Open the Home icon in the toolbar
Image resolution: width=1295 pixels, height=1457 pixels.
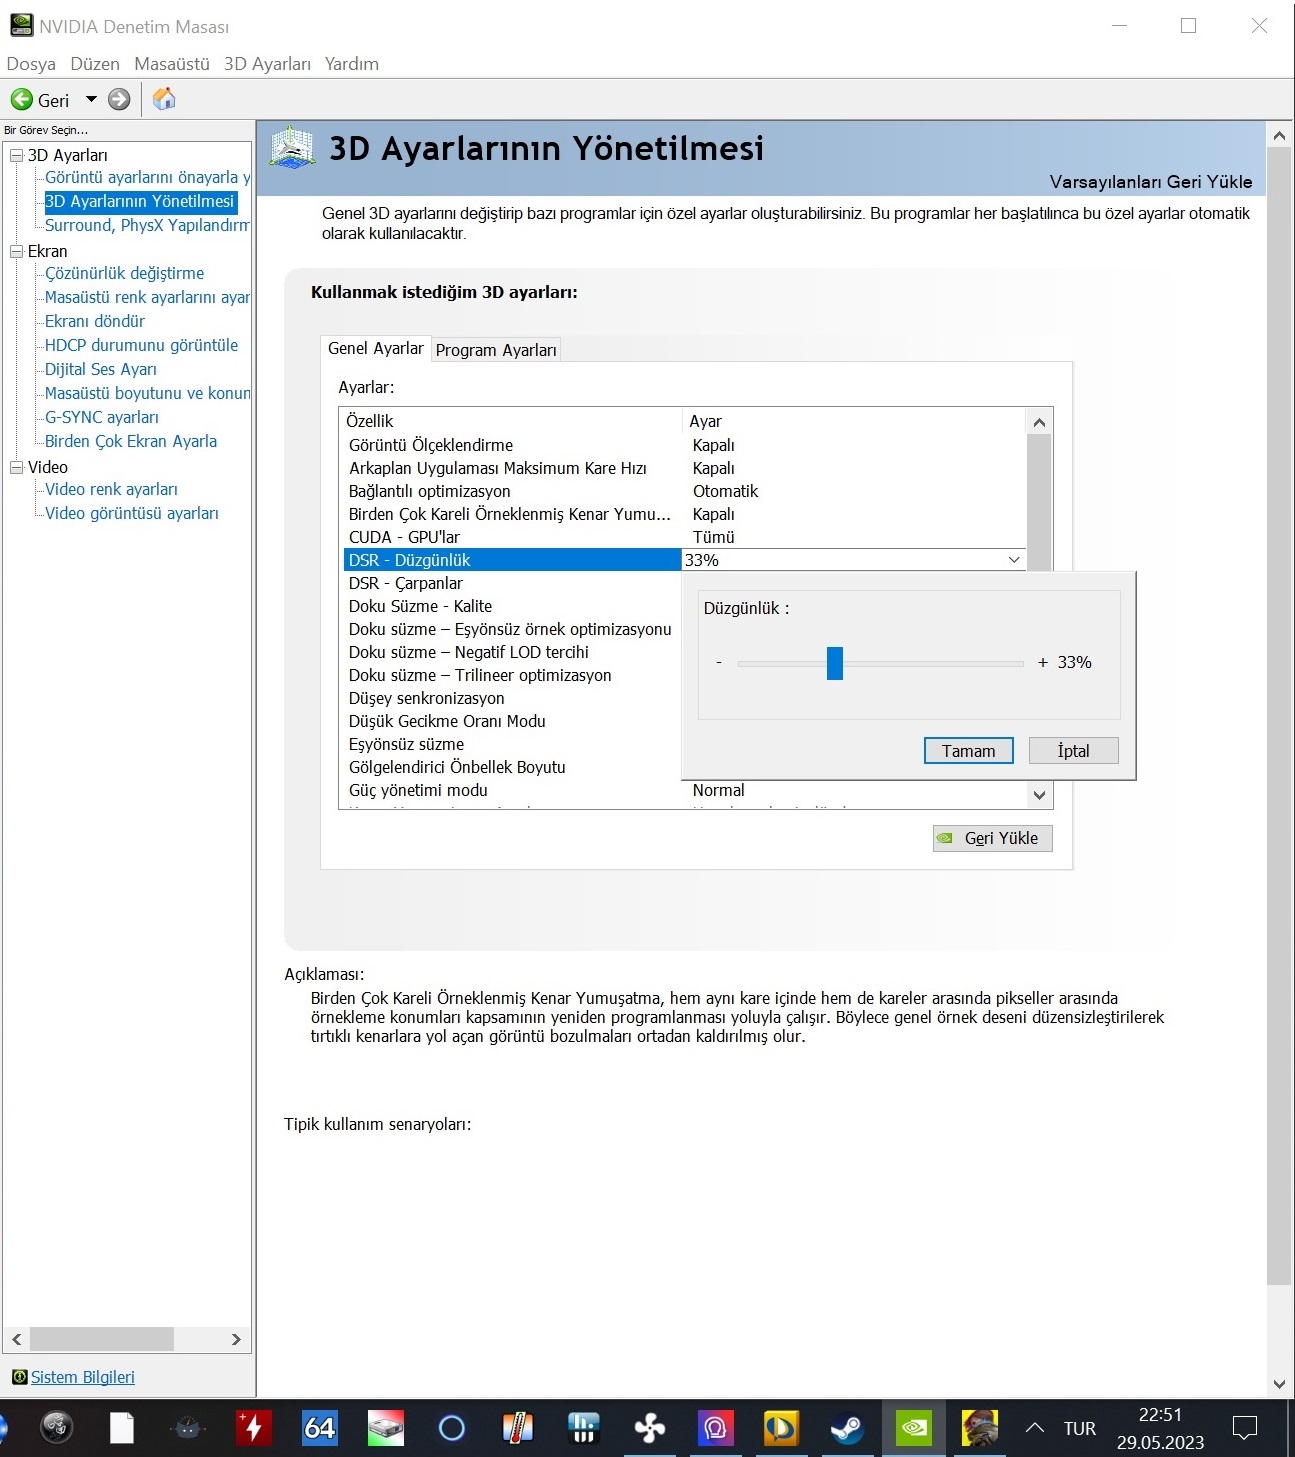coord(164,99)
